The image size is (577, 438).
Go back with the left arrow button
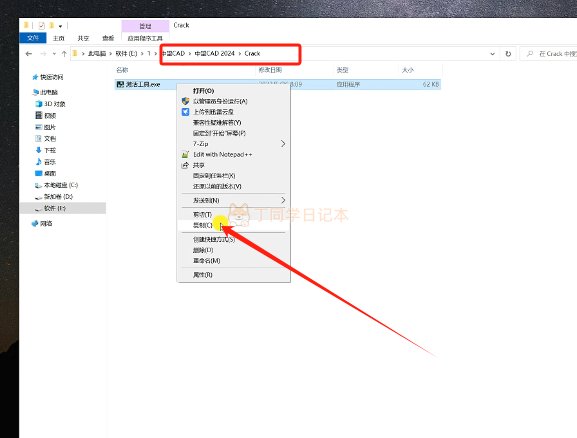(x=29, y=54)
